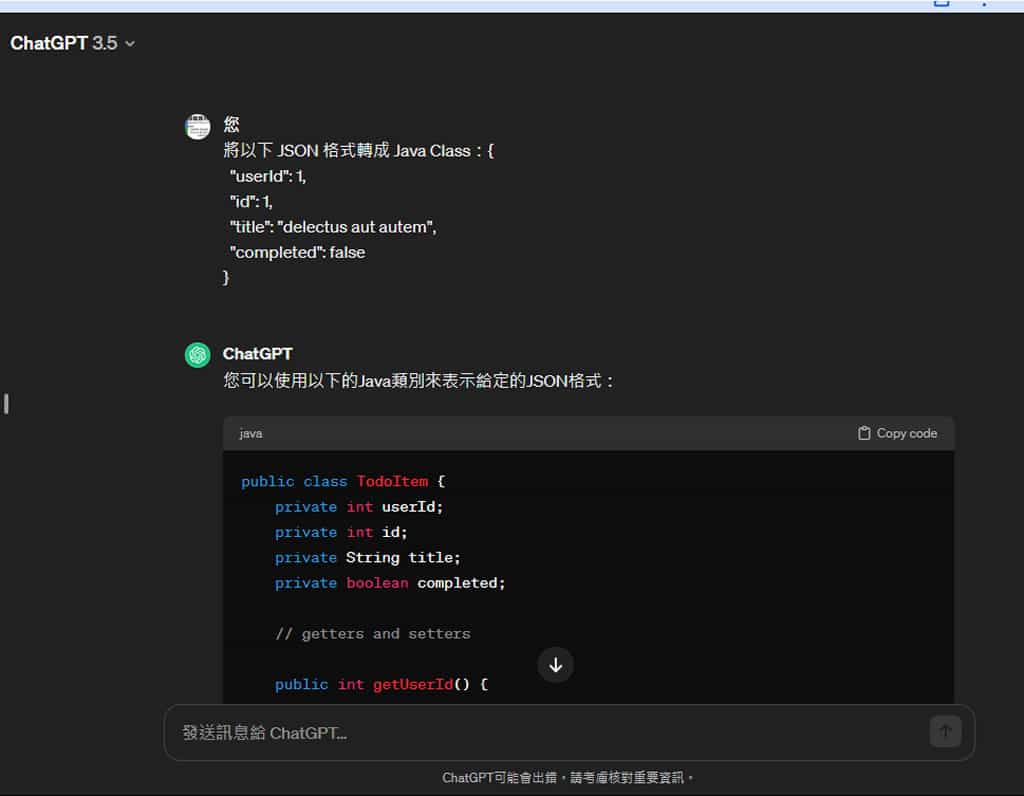1024x796 pixels.
Task: Click the 'ChatGPT' sender name above the reply
Action: (257, 354)
